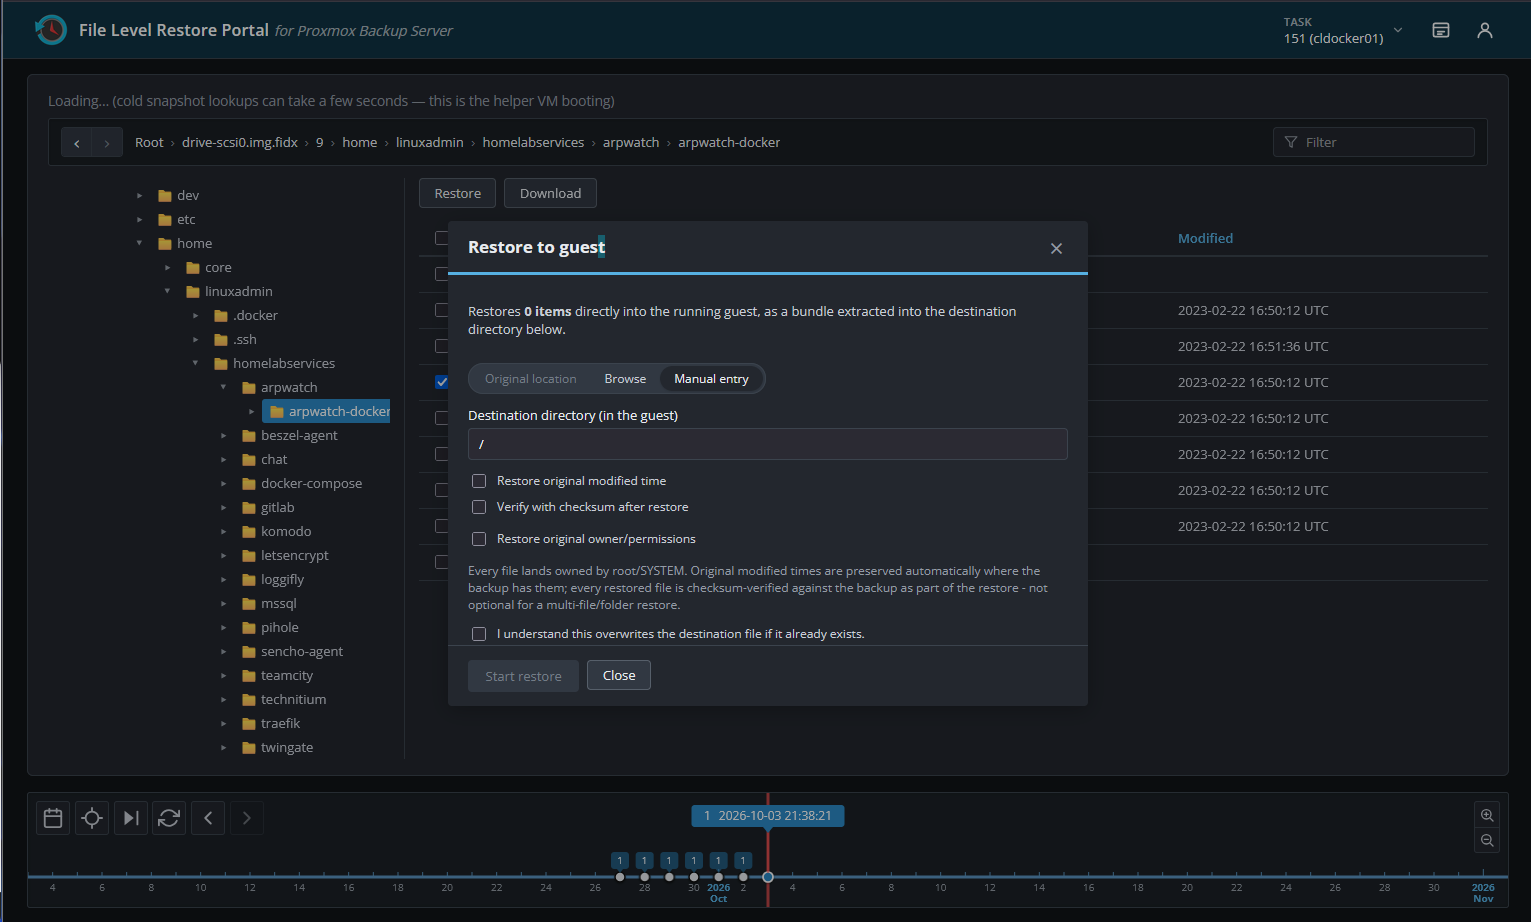This screenshot has width=1531, height=922.
Task: Click the Filter search field
Action: (1374, 142)
